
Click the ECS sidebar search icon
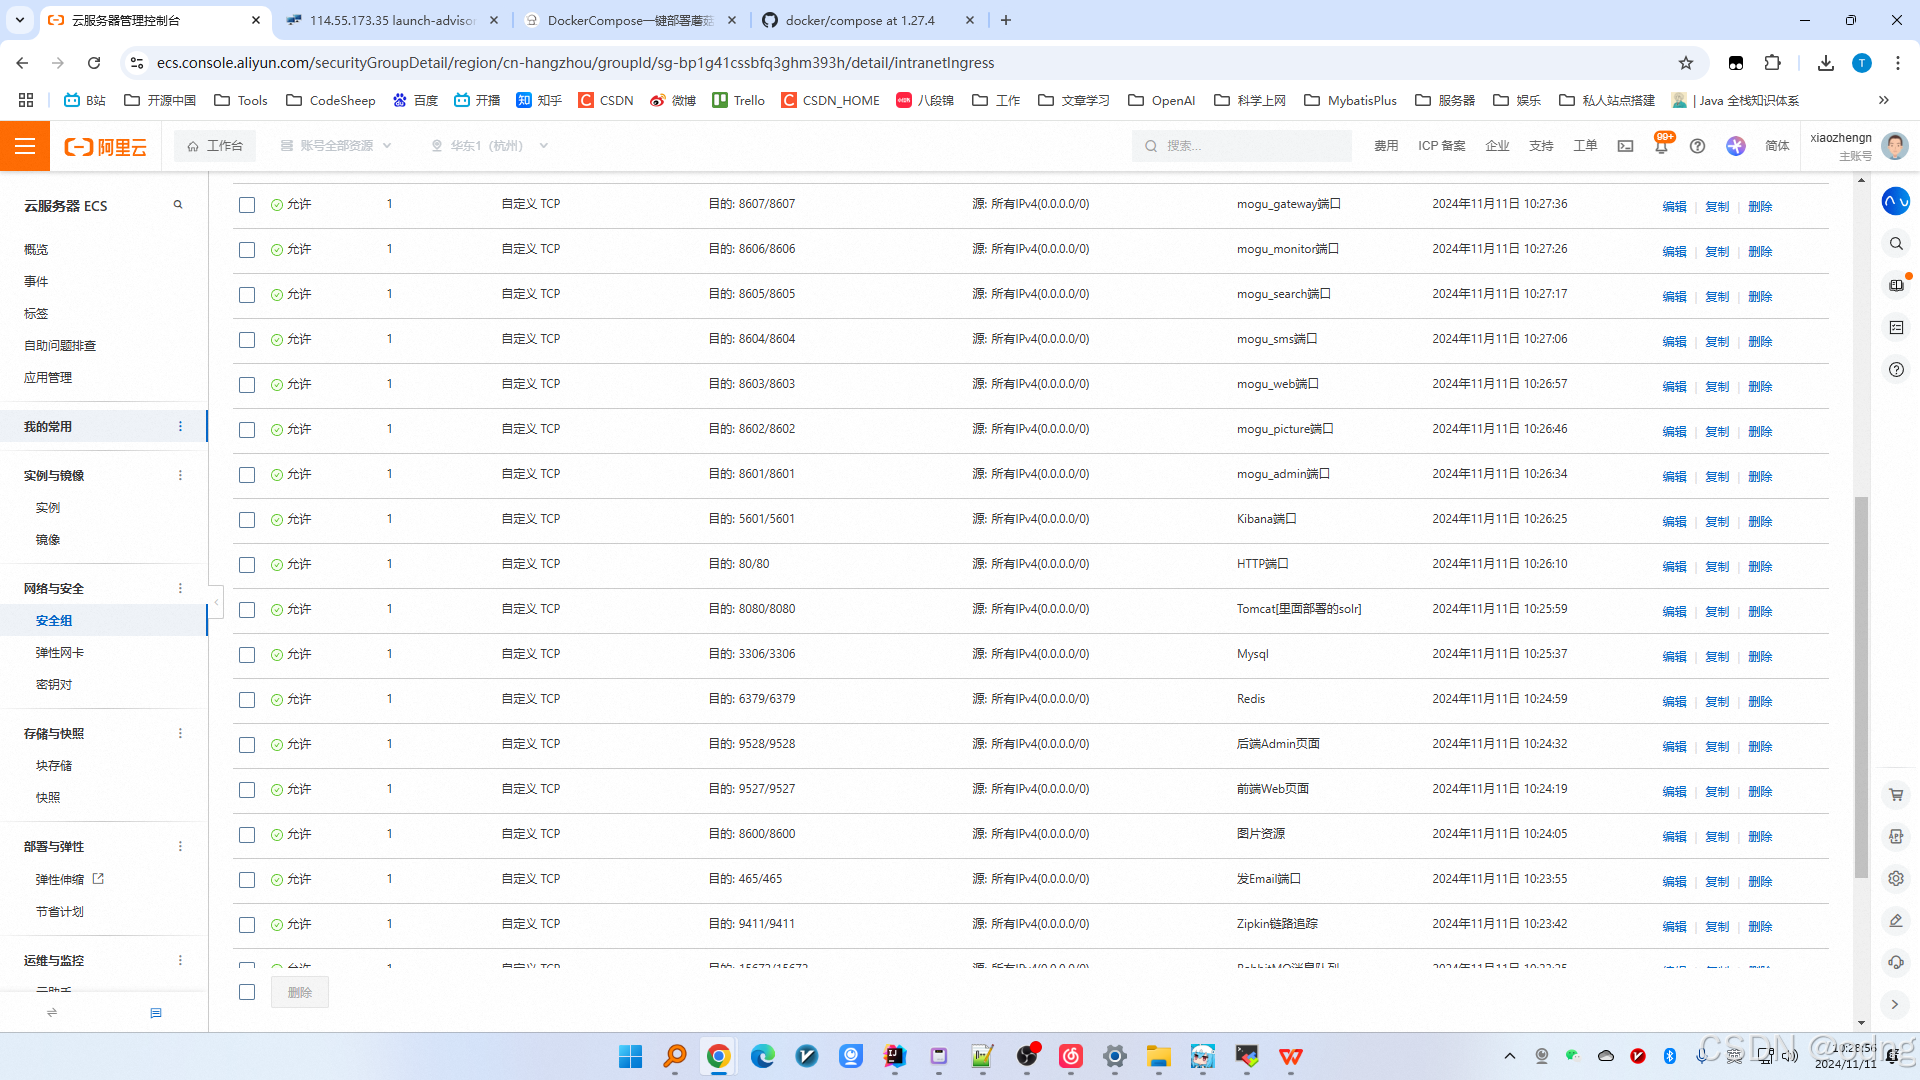coord(178,205)
